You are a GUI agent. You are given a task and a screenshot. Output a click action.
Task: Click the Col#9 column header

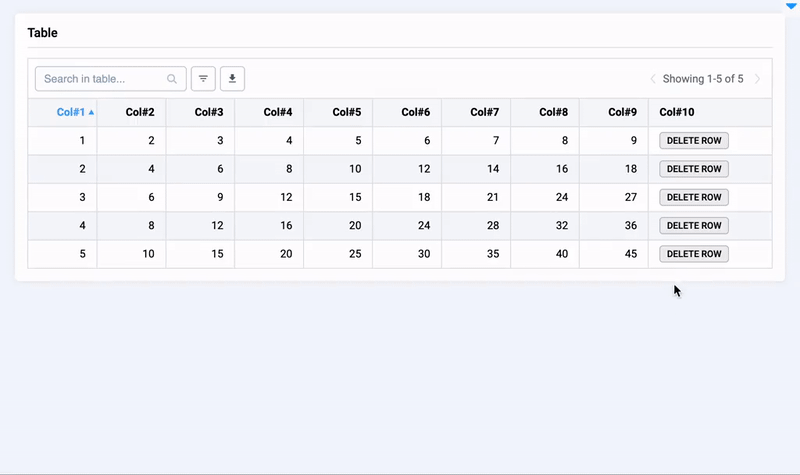point(622,113)
